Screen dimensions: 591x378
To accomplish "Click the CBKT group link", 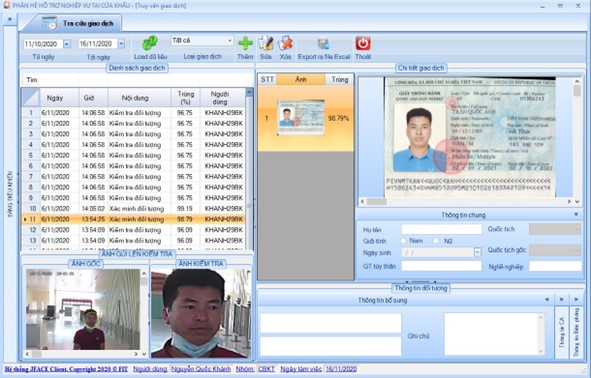I will click(x=266, y=369).
